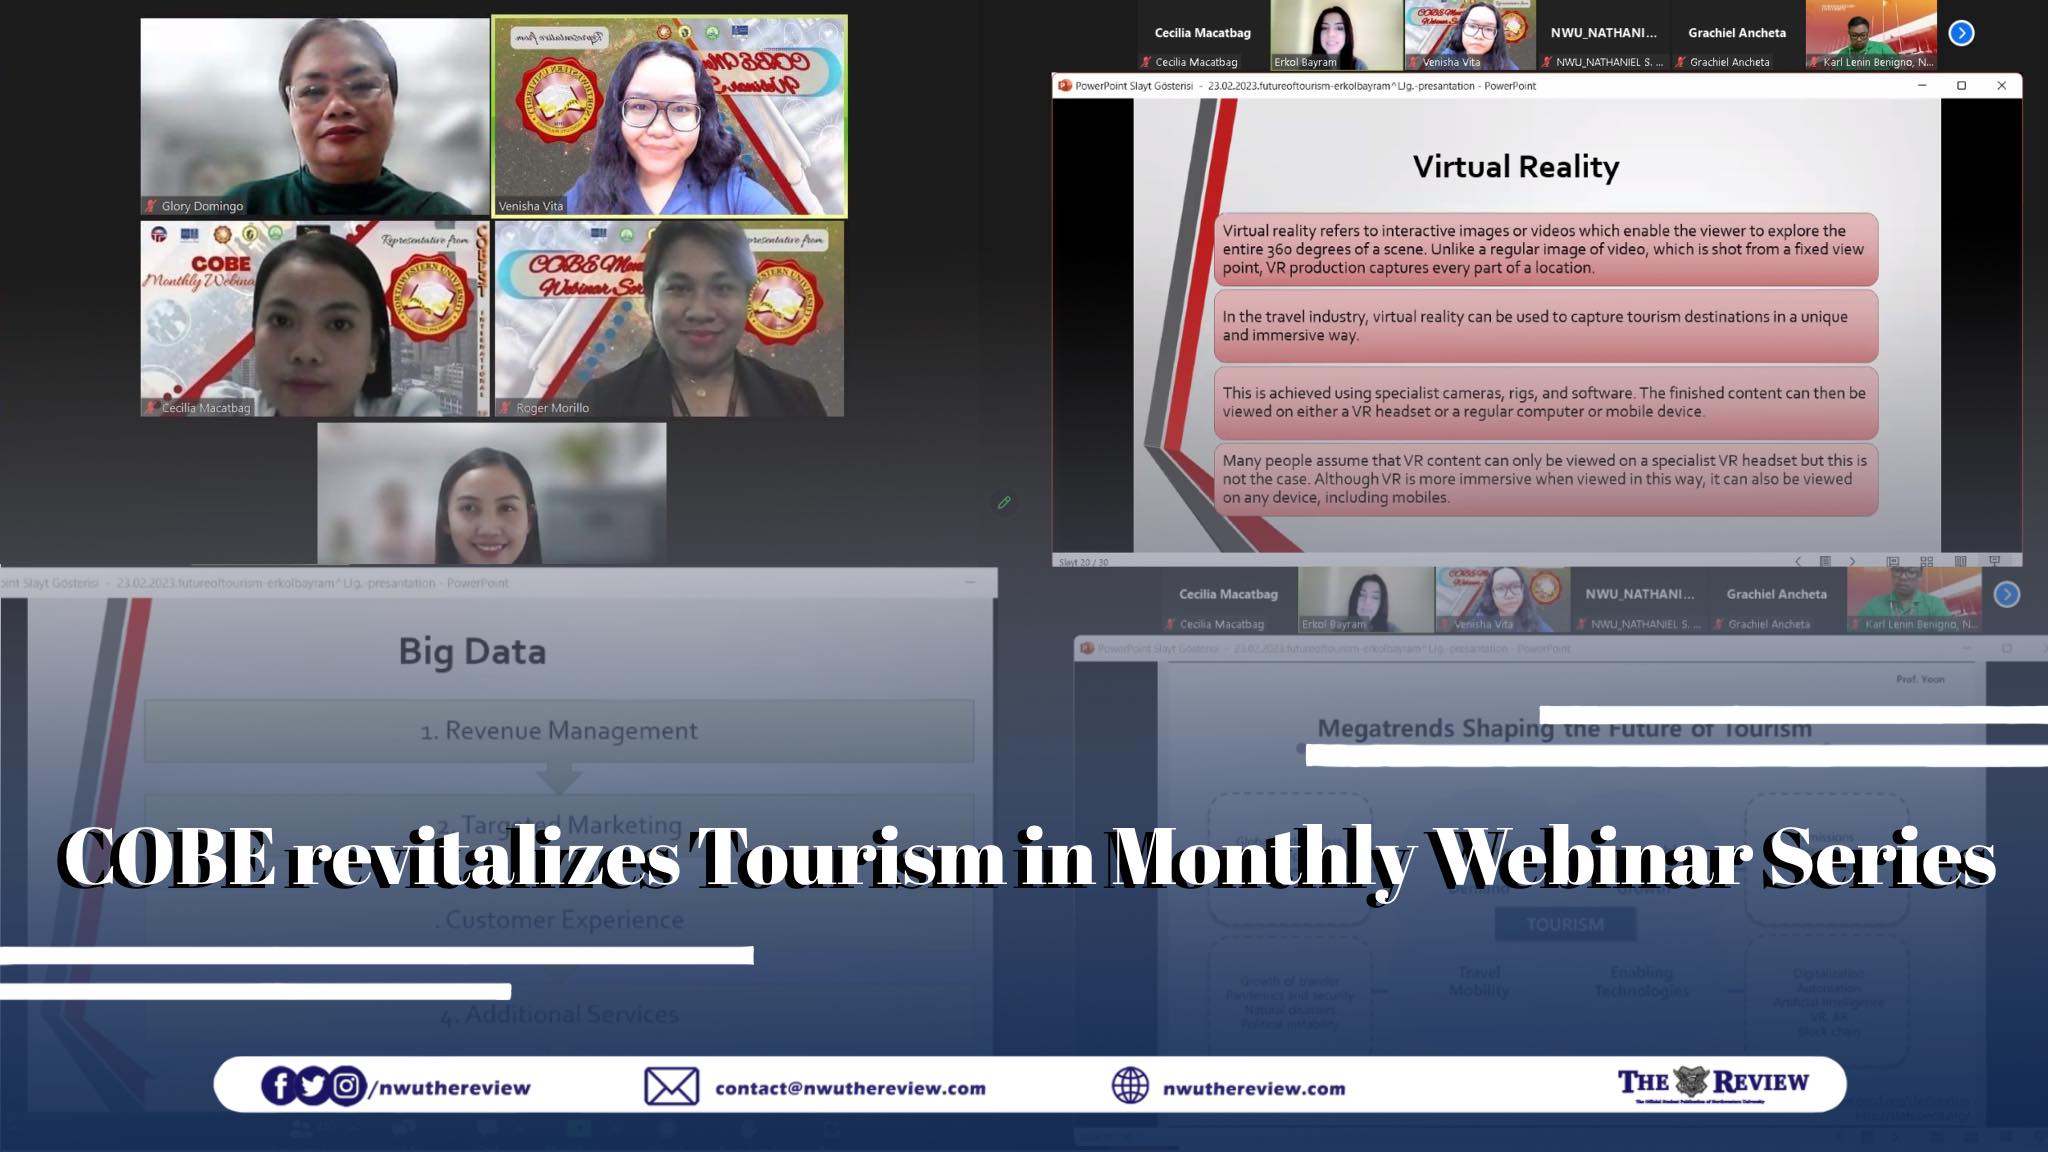Switch to Normal view icon in PowerPoint

tap(1892, 561)
